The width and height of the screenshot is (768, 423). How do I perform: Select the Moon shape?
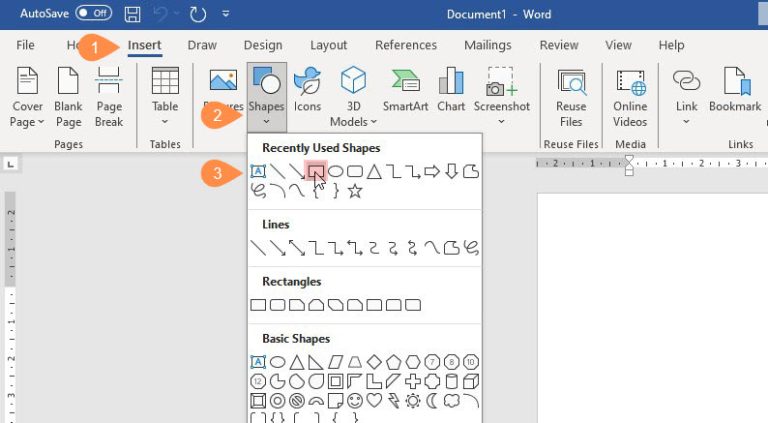(432, 401)
